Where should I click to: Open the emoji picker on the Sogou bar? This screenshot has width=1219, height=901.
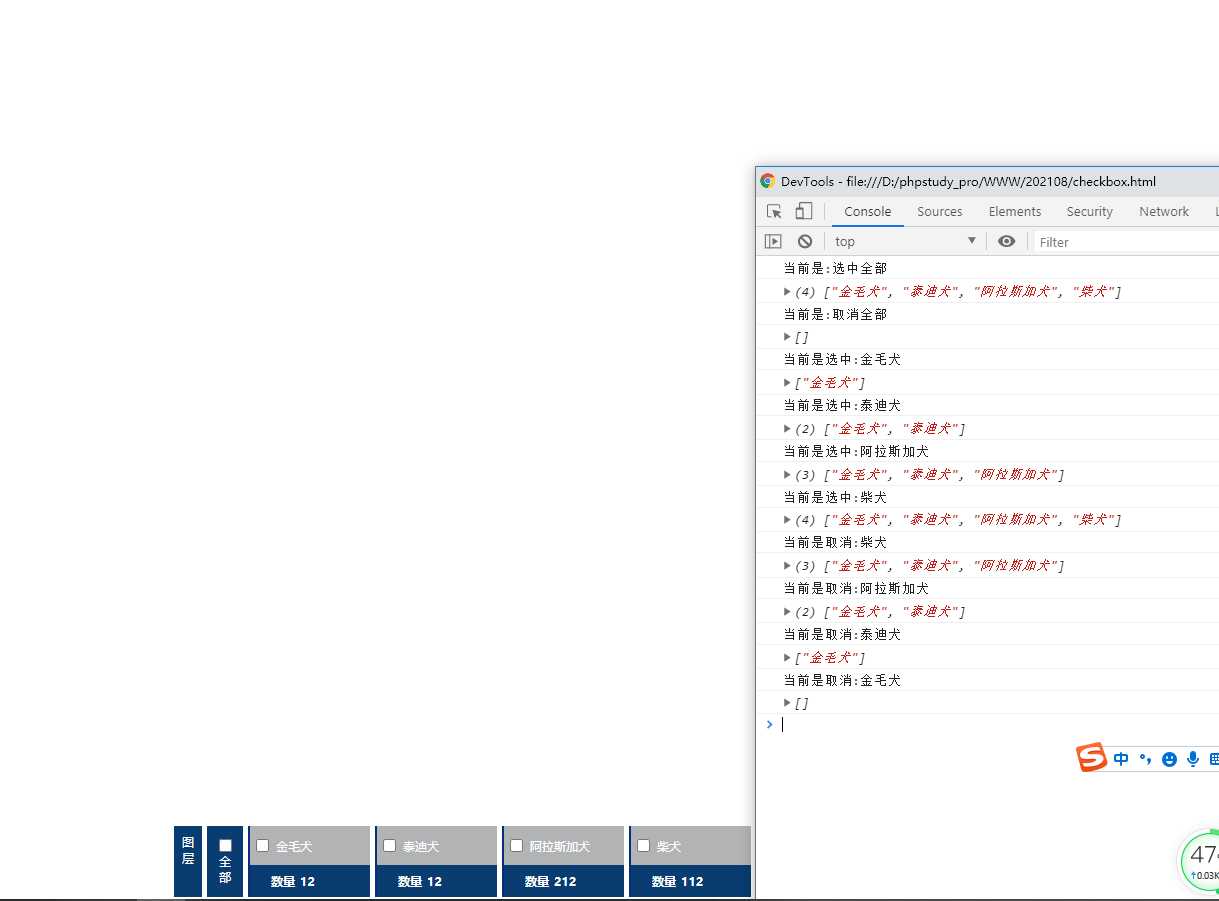1169,759
